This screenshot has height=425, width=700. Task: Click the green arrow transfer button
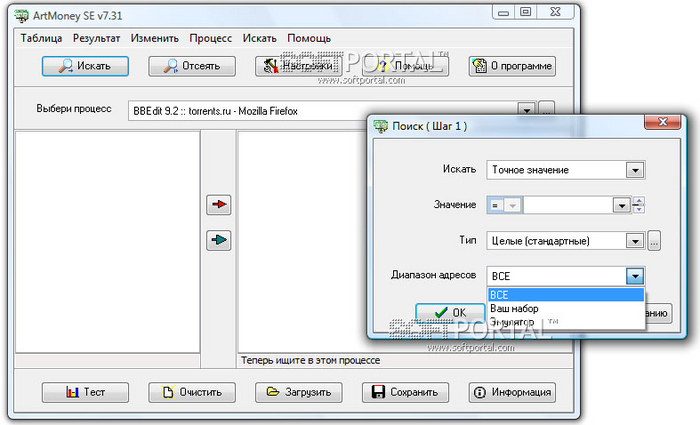point(218,239)
